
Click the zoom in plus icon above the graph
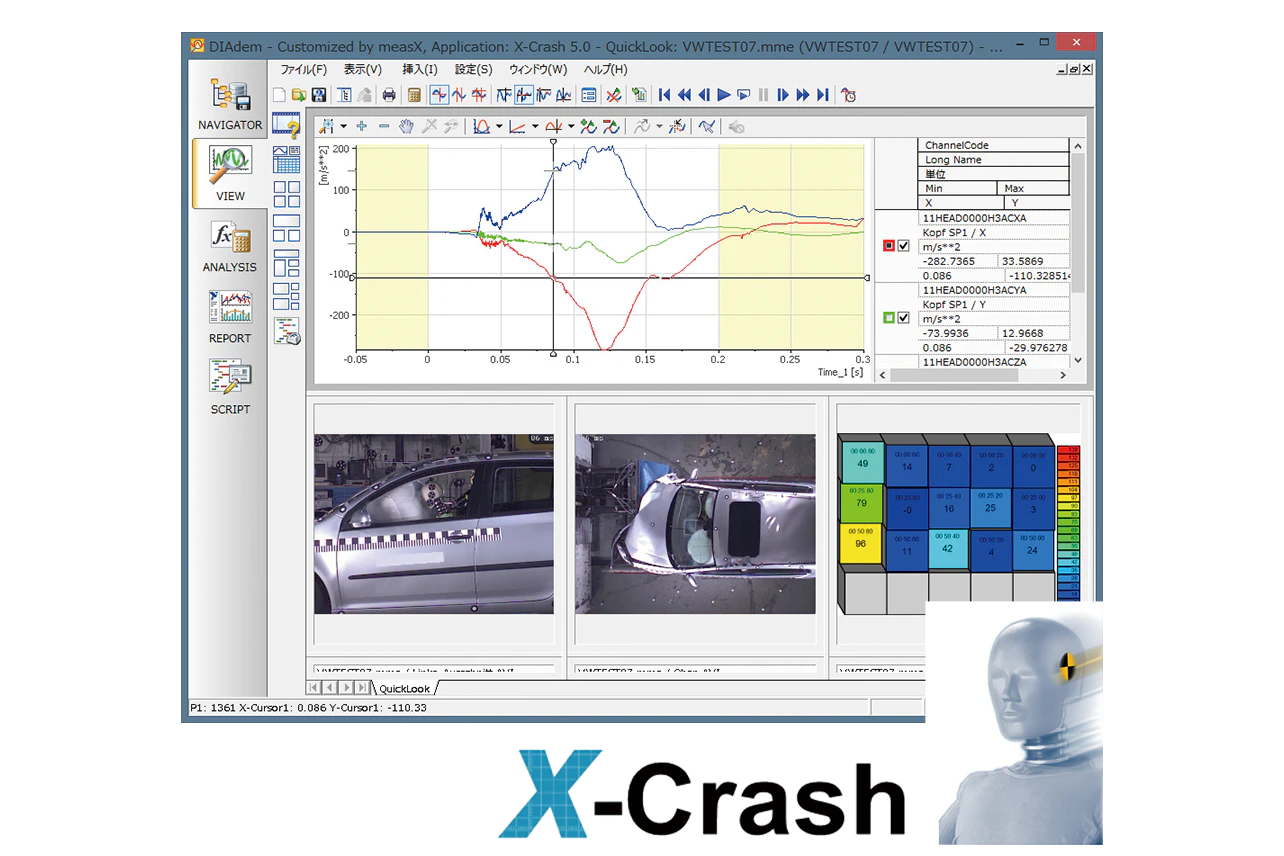coord(361,126)
